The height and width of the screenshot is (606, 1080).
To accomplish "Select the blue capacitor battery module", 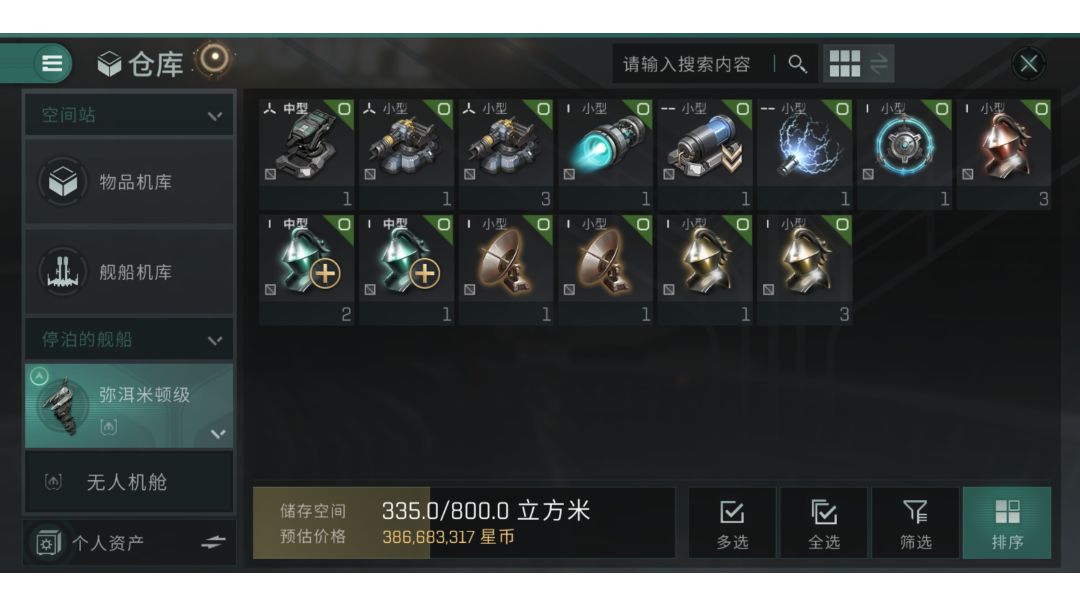I will [705, 154].
